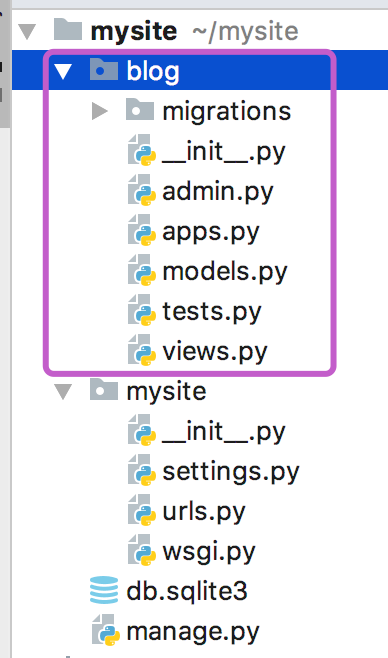Click the admin.py Python file icon
Viewport: 388px width, 658px height.
tap(142, 190)
